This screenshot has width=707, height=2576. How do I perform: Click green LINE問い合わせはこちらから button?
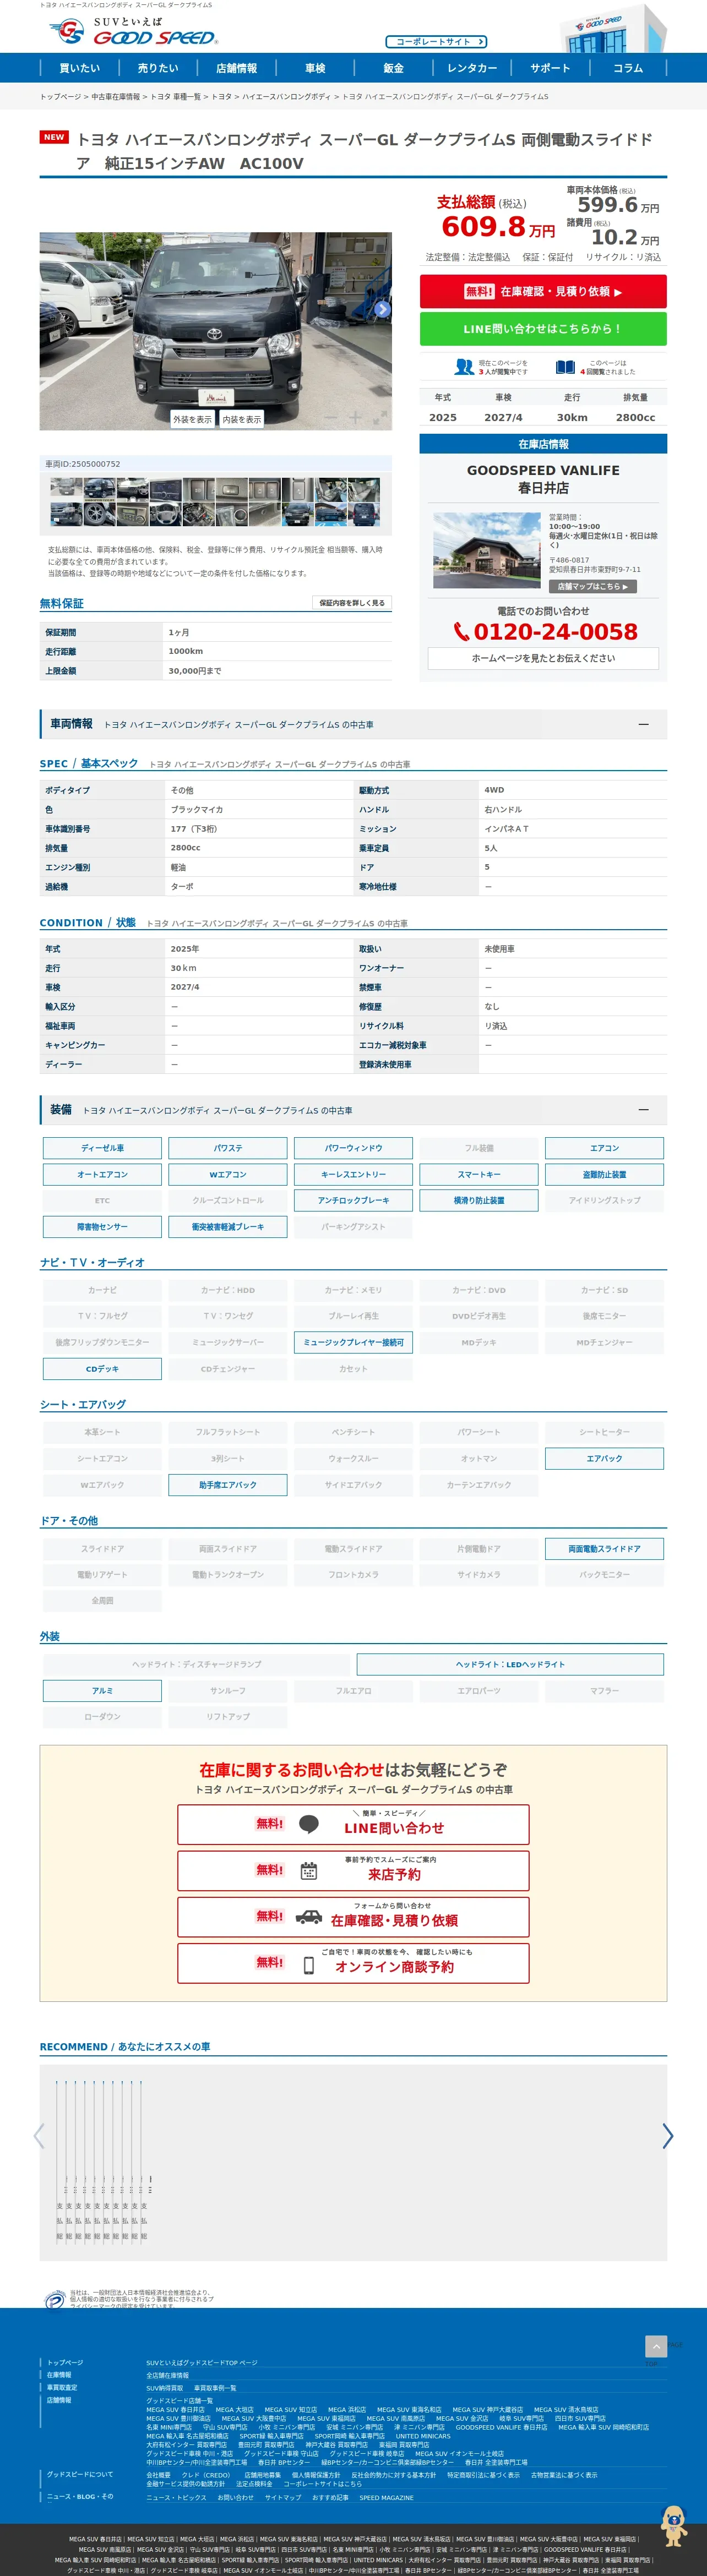543,329
